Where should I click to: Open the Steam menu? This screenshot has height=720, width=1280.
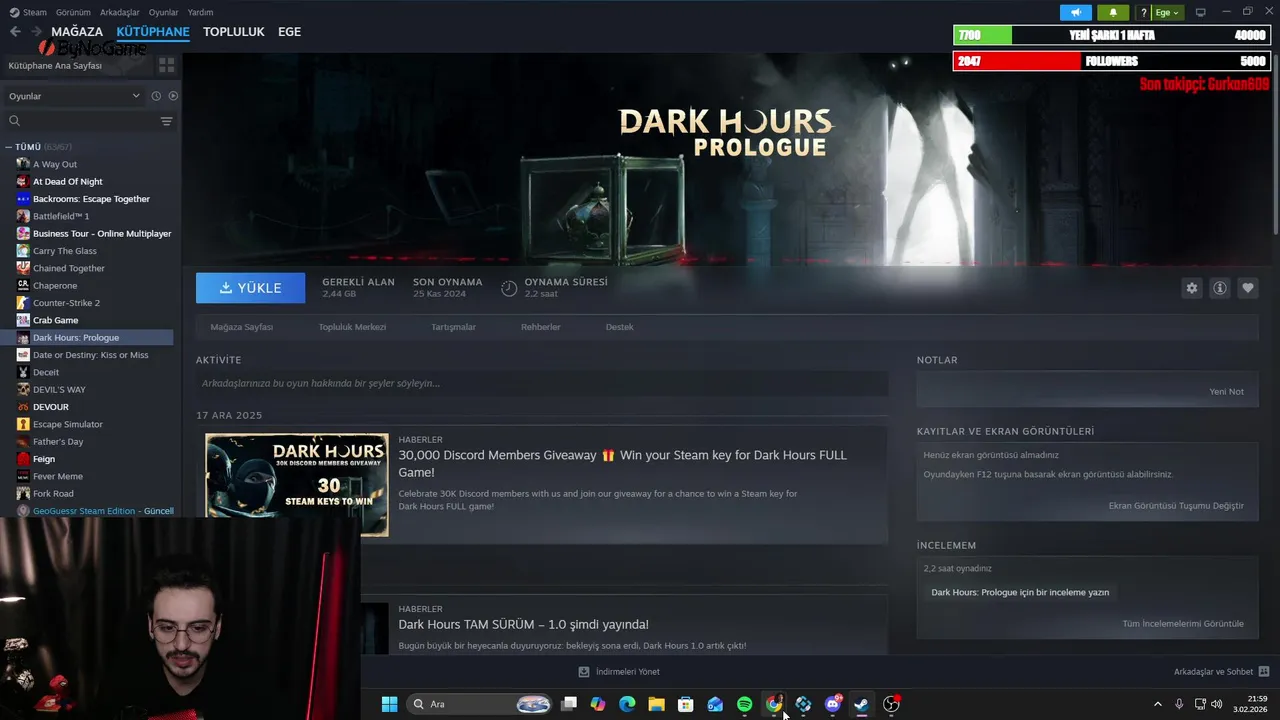click(x=28, y=13)
